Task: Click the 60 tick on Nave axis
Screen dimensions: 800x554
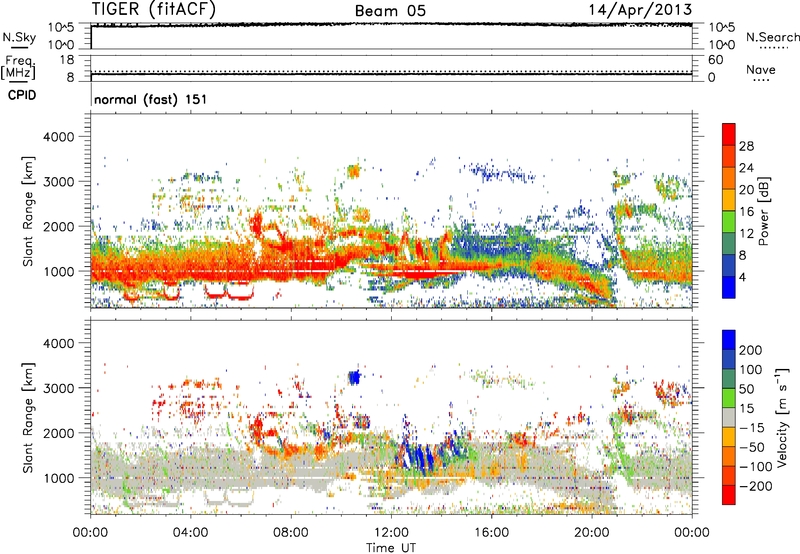Action: [716, 60]
